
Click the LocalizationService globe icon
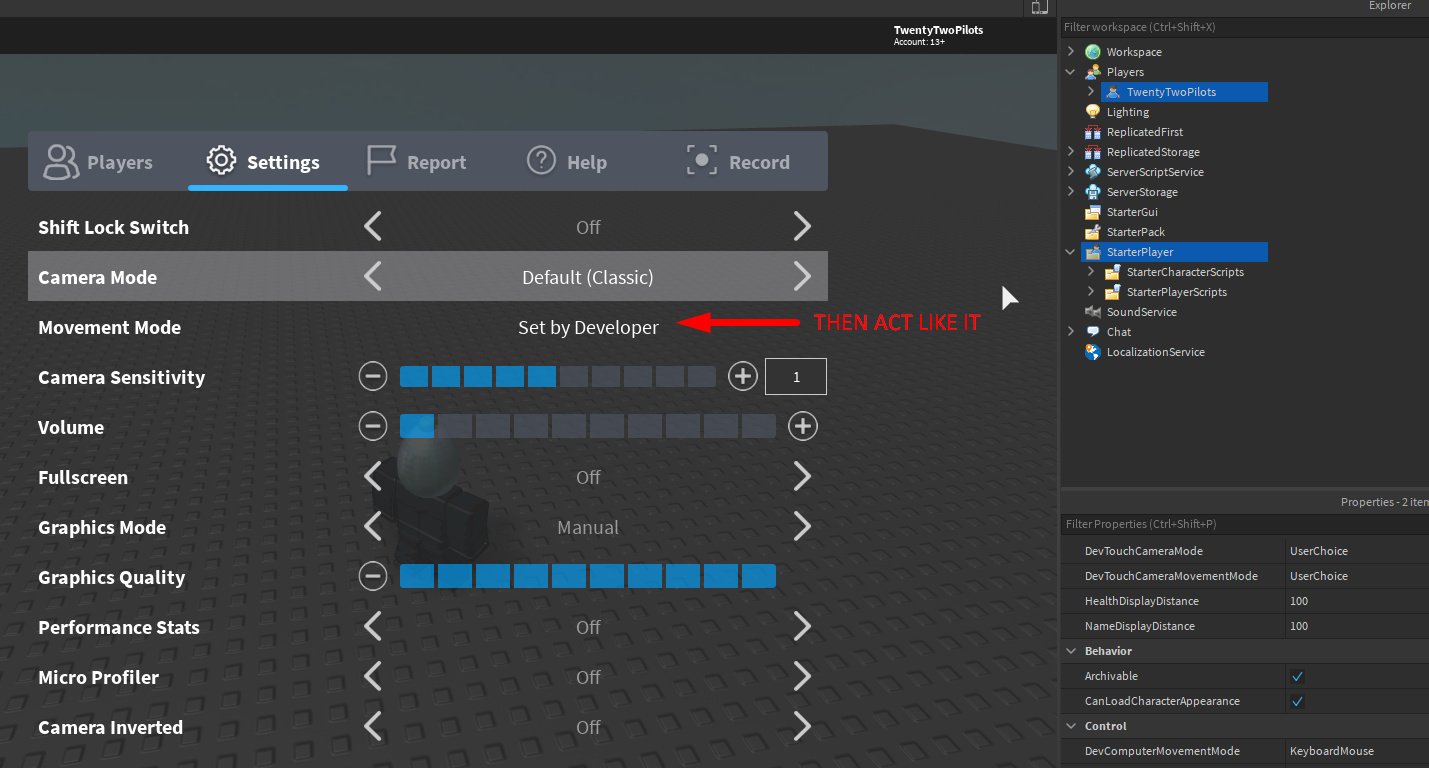coord(1093,352)
